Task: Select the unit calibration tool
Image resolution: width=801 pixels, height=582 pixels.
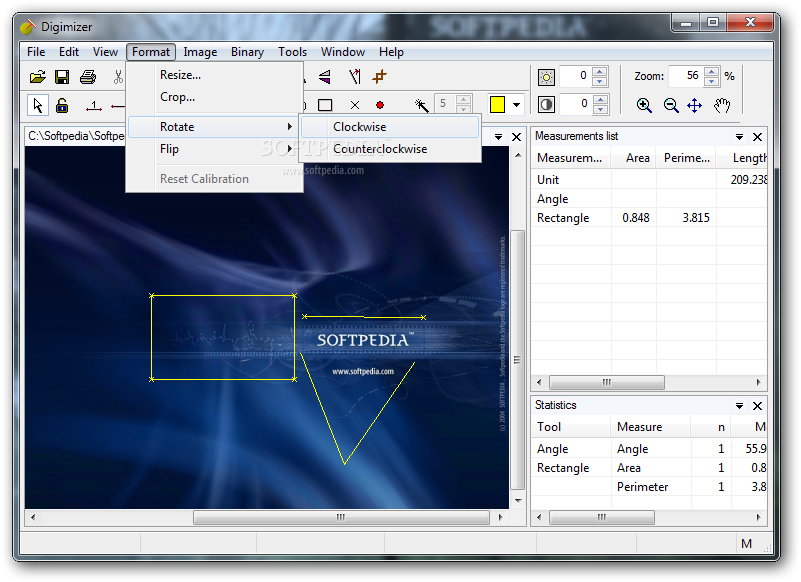Action: click(93, 106)
